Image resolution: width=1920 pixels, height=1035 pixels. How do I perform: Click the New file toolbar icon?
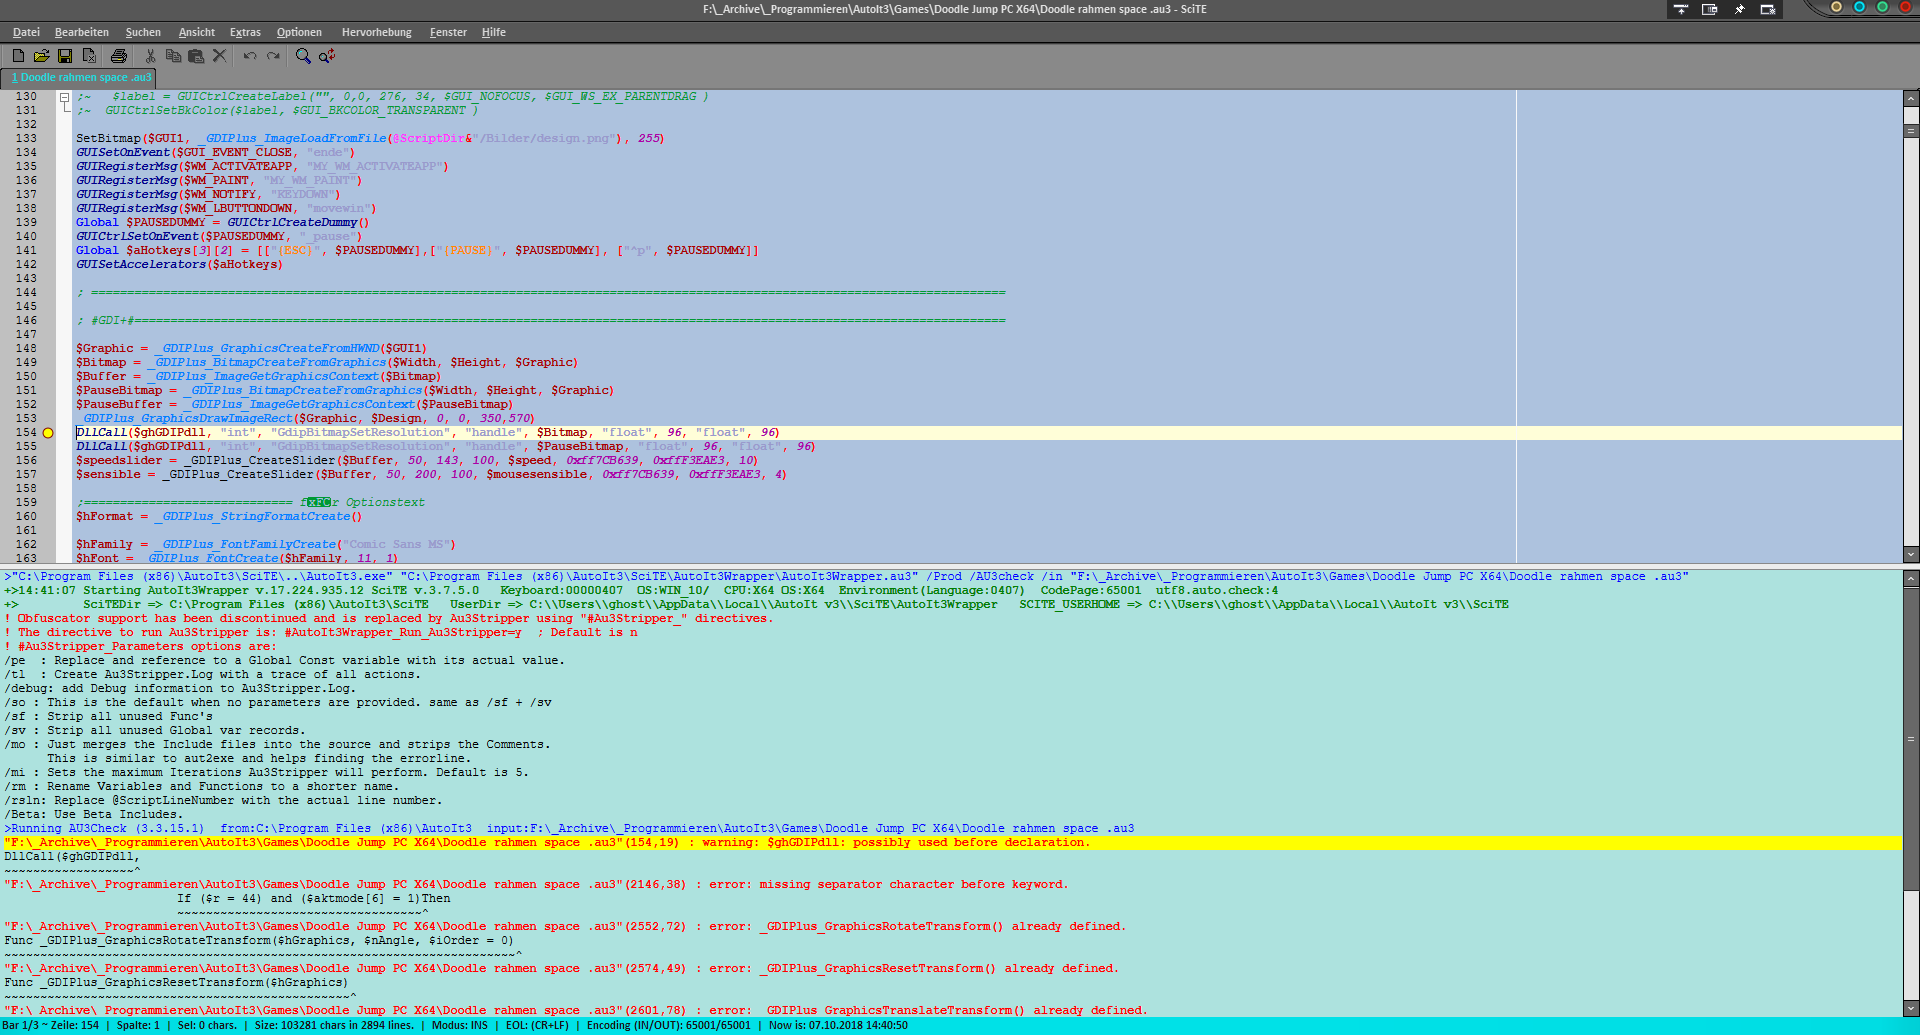point(18,56)
